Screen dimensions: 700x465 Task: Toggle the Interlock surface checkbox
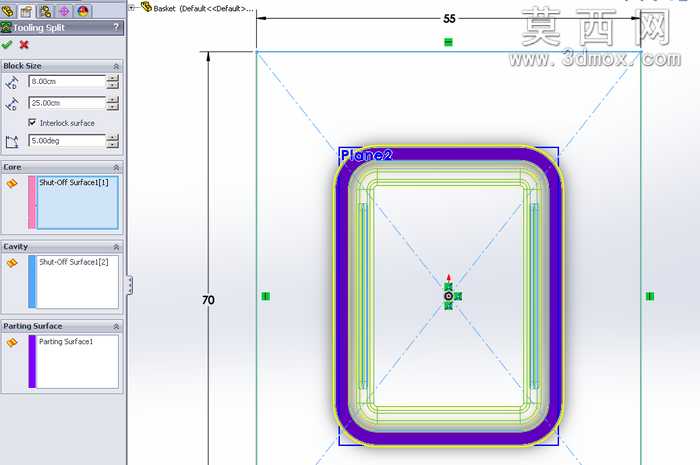tap(32, 122)
